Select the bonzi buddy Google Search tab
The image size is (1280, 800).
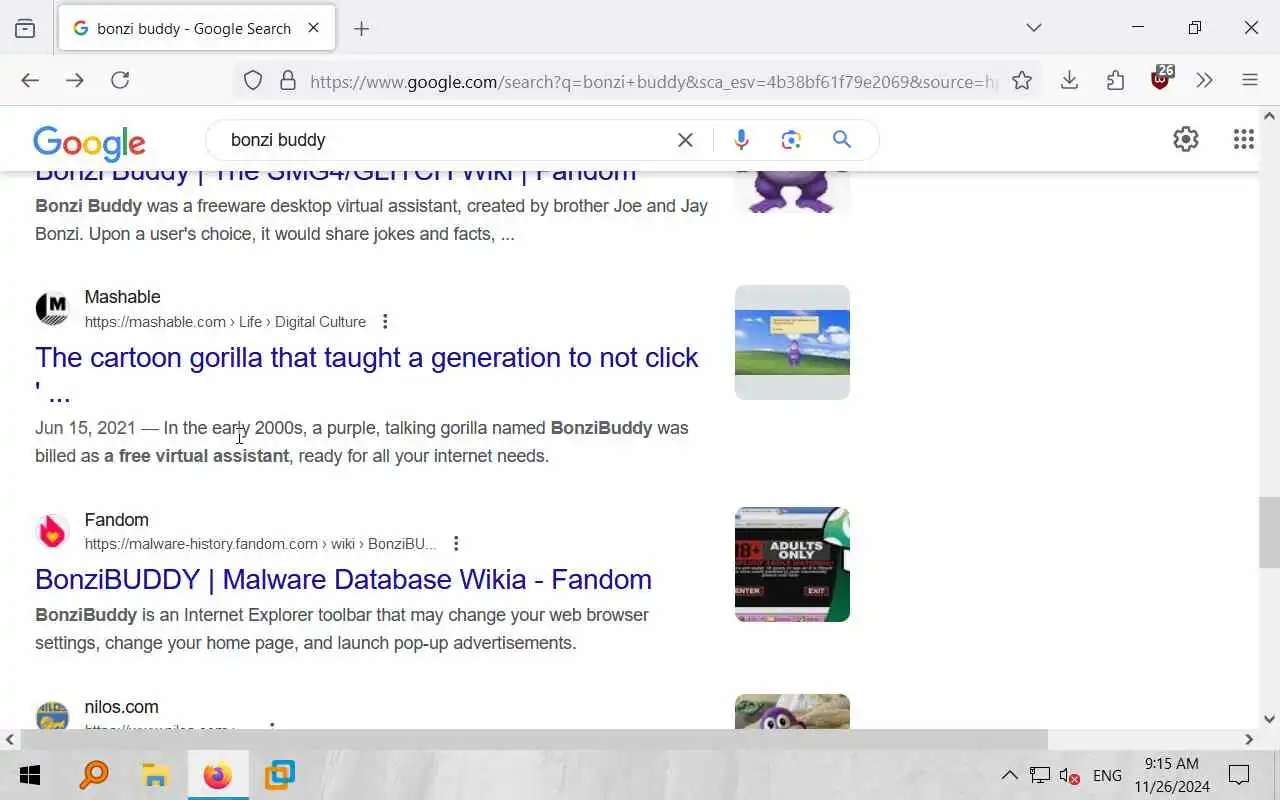[197, 29]
